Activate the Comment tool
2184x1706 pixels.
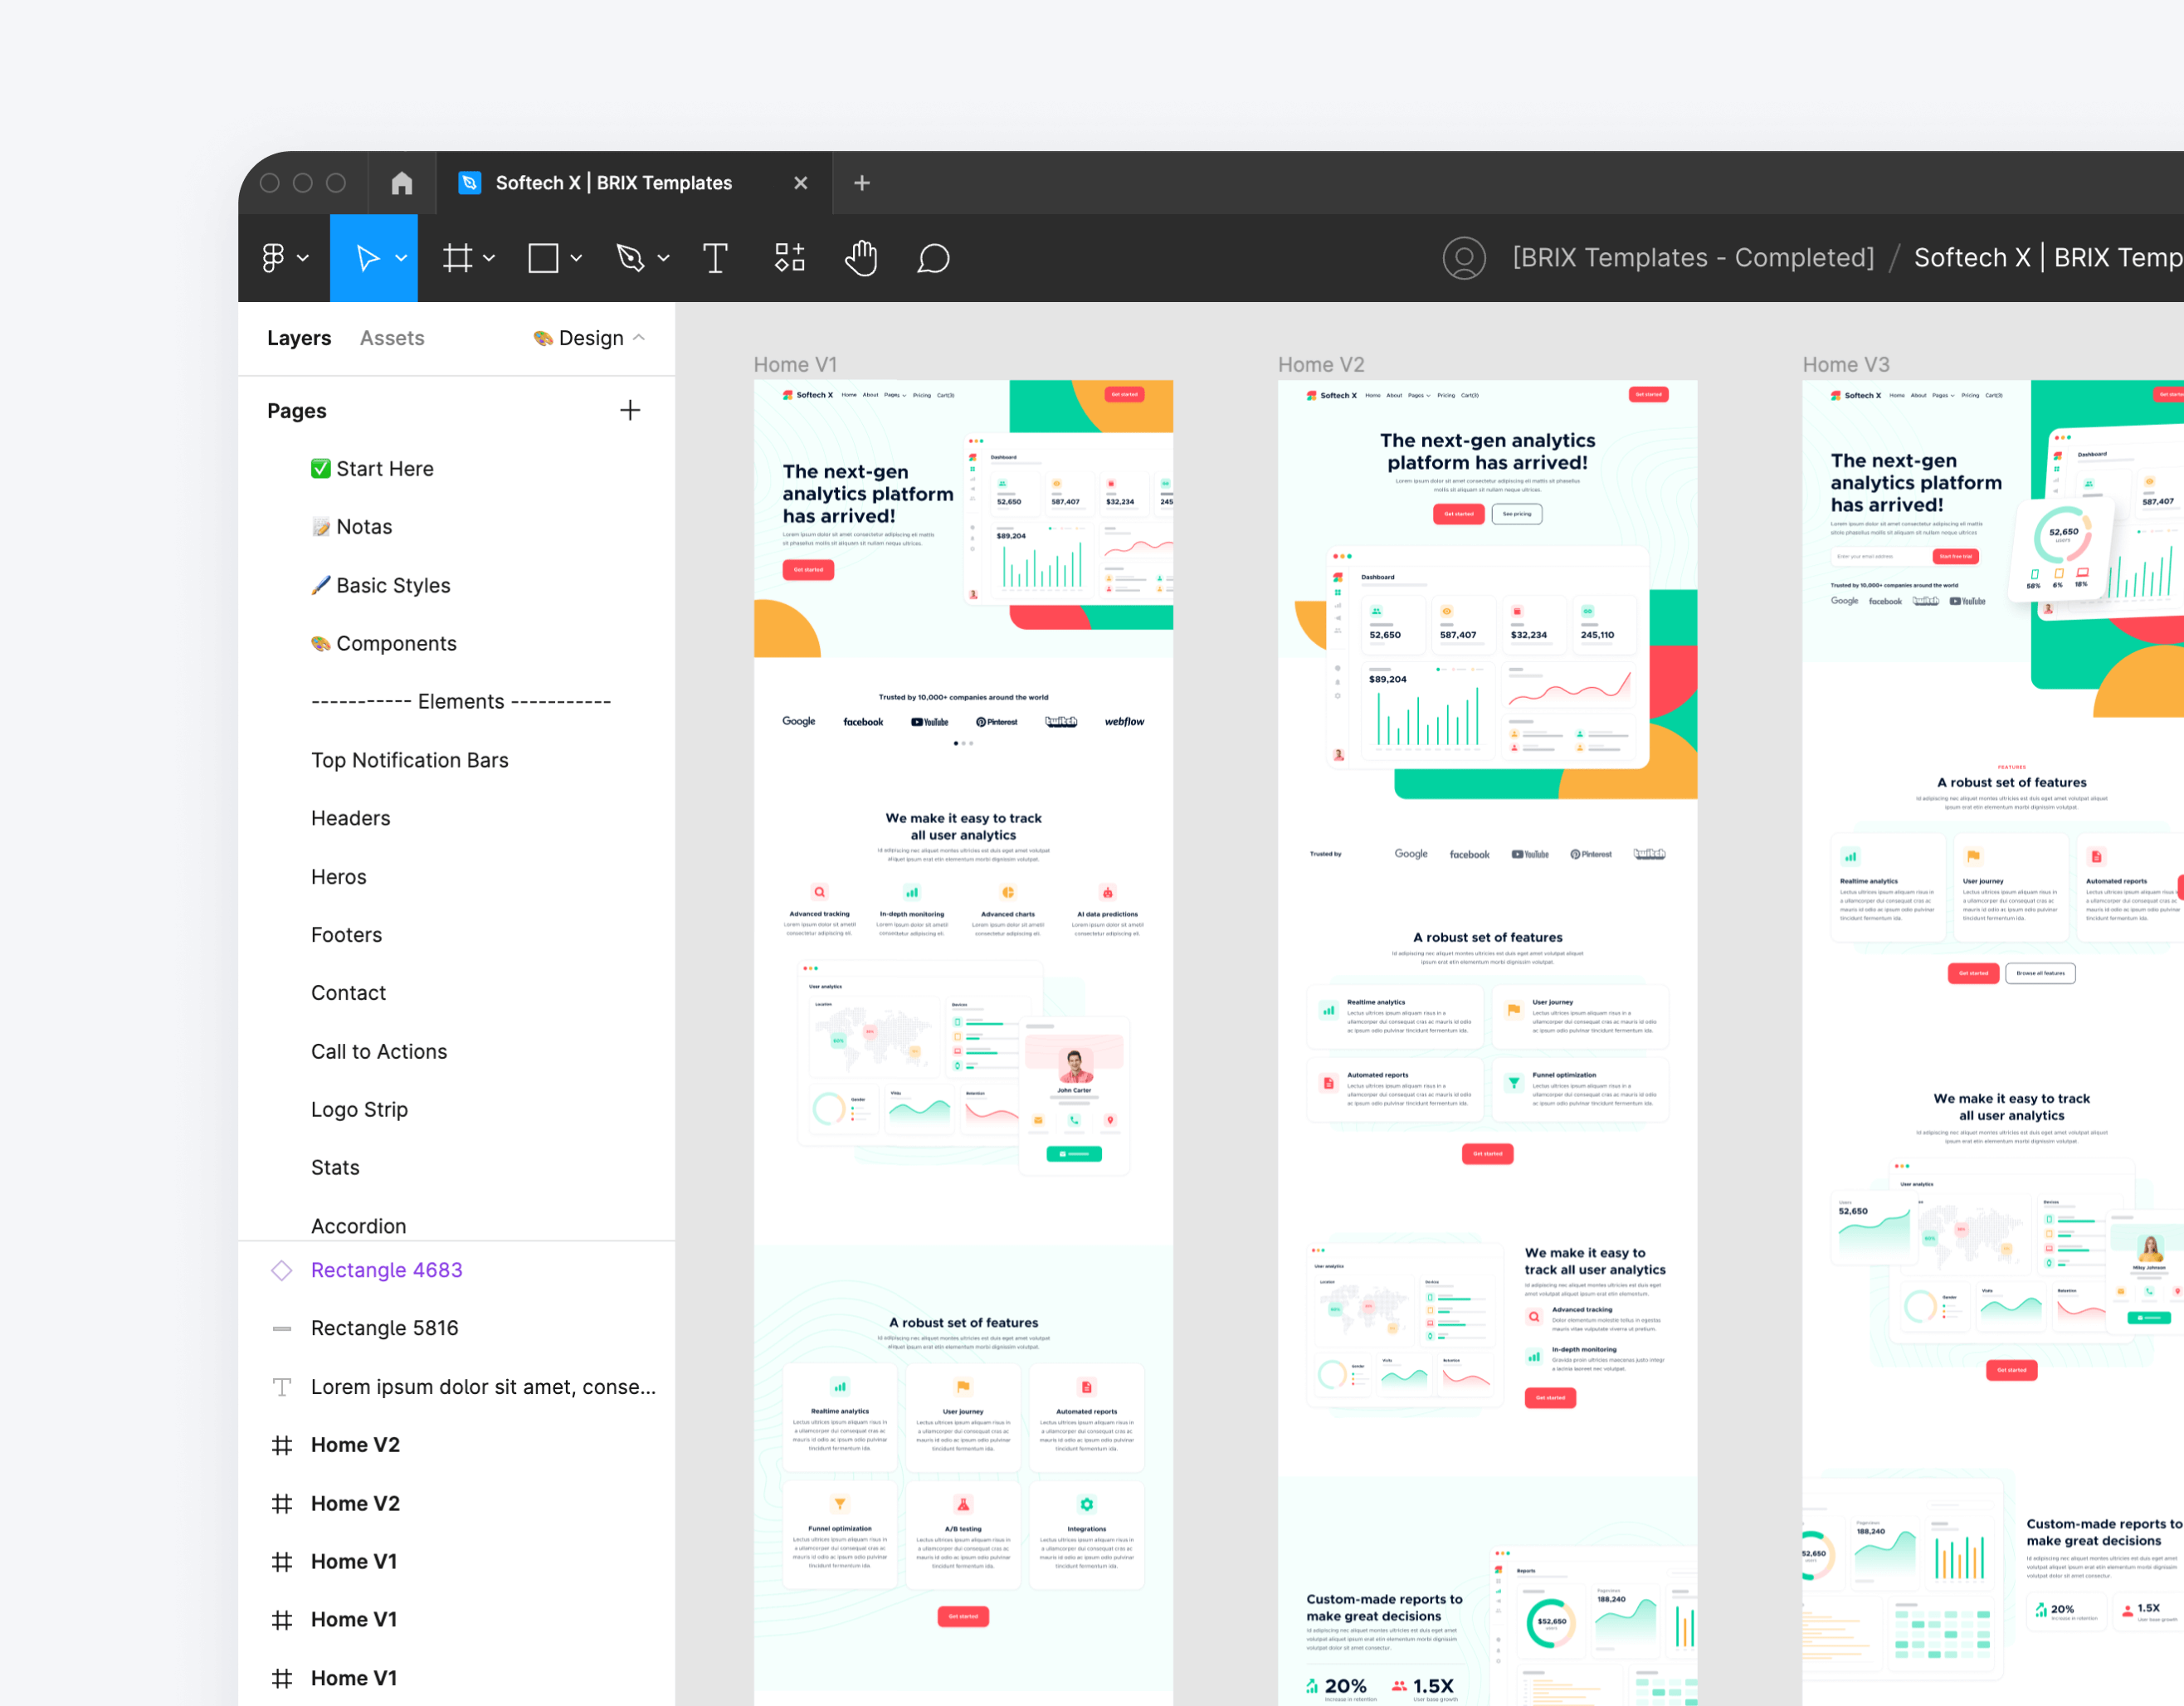pyautogui.click(x=933, y=257)
